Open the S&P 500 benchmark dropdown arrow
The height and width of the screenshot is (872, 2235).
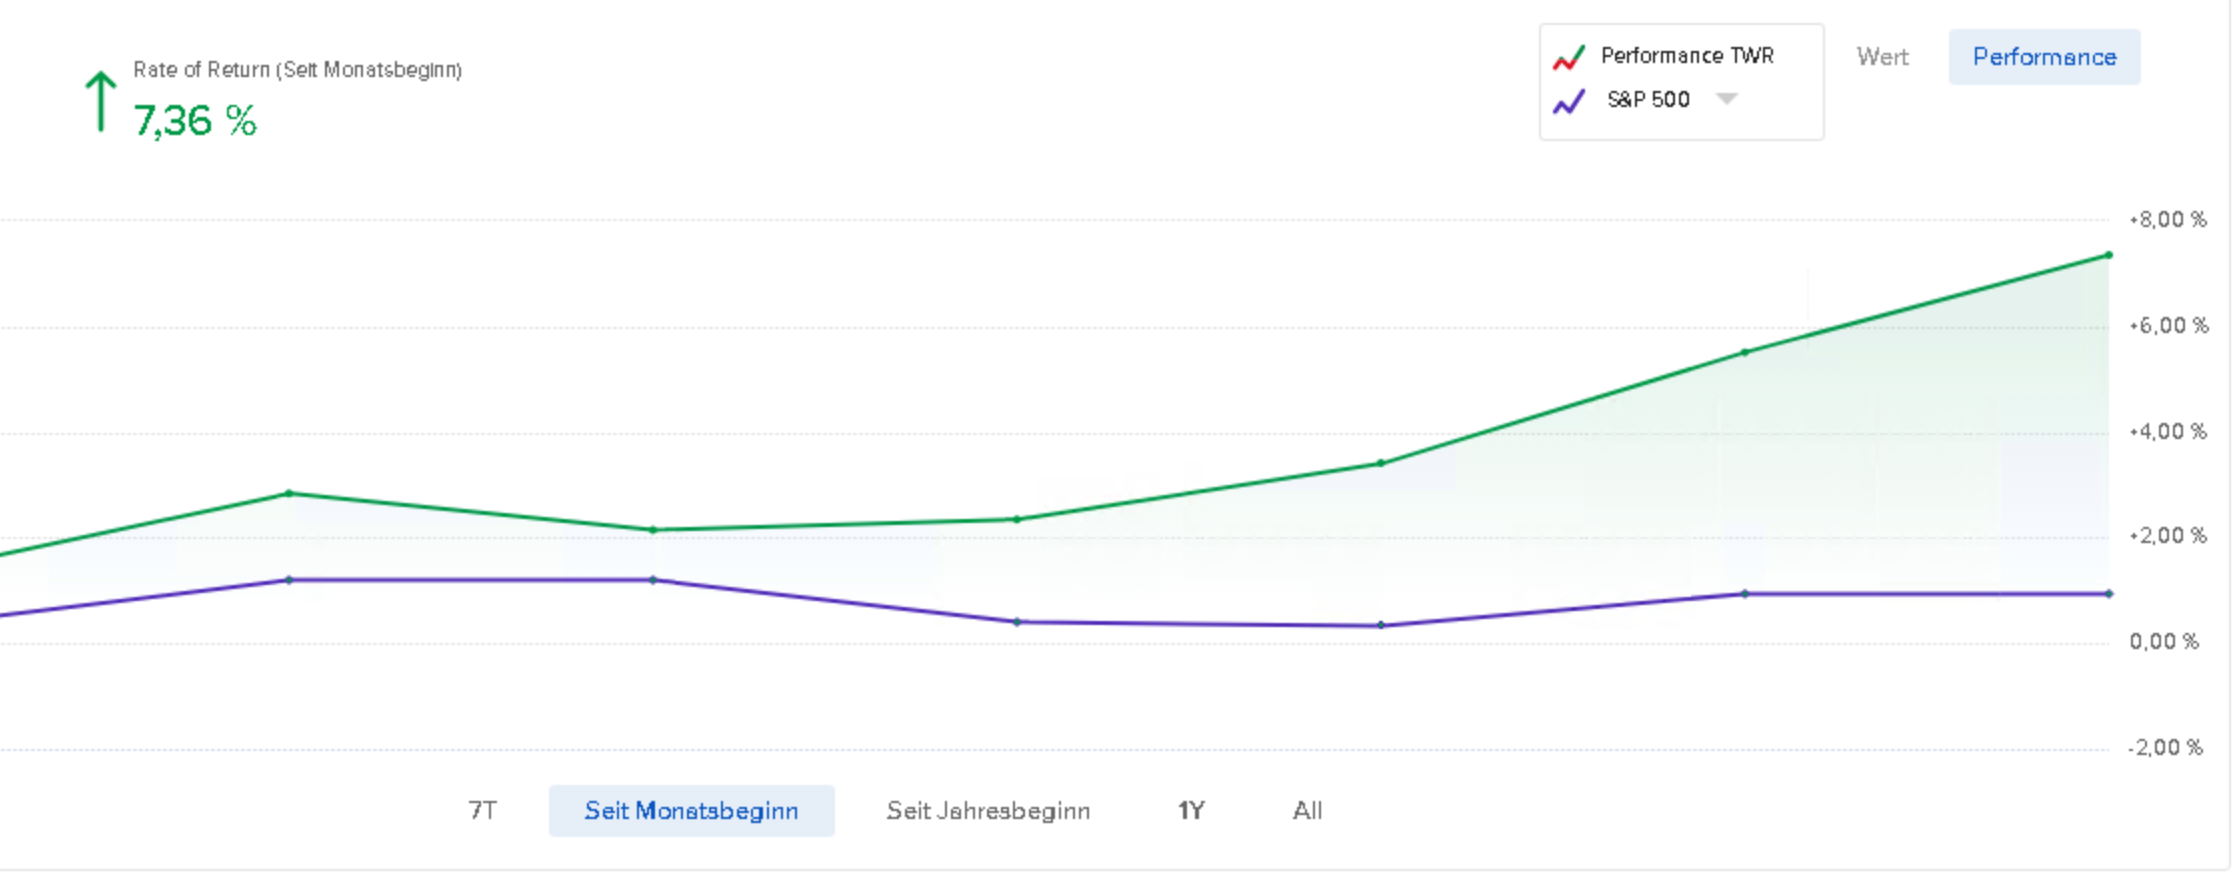coord(1727,99)
